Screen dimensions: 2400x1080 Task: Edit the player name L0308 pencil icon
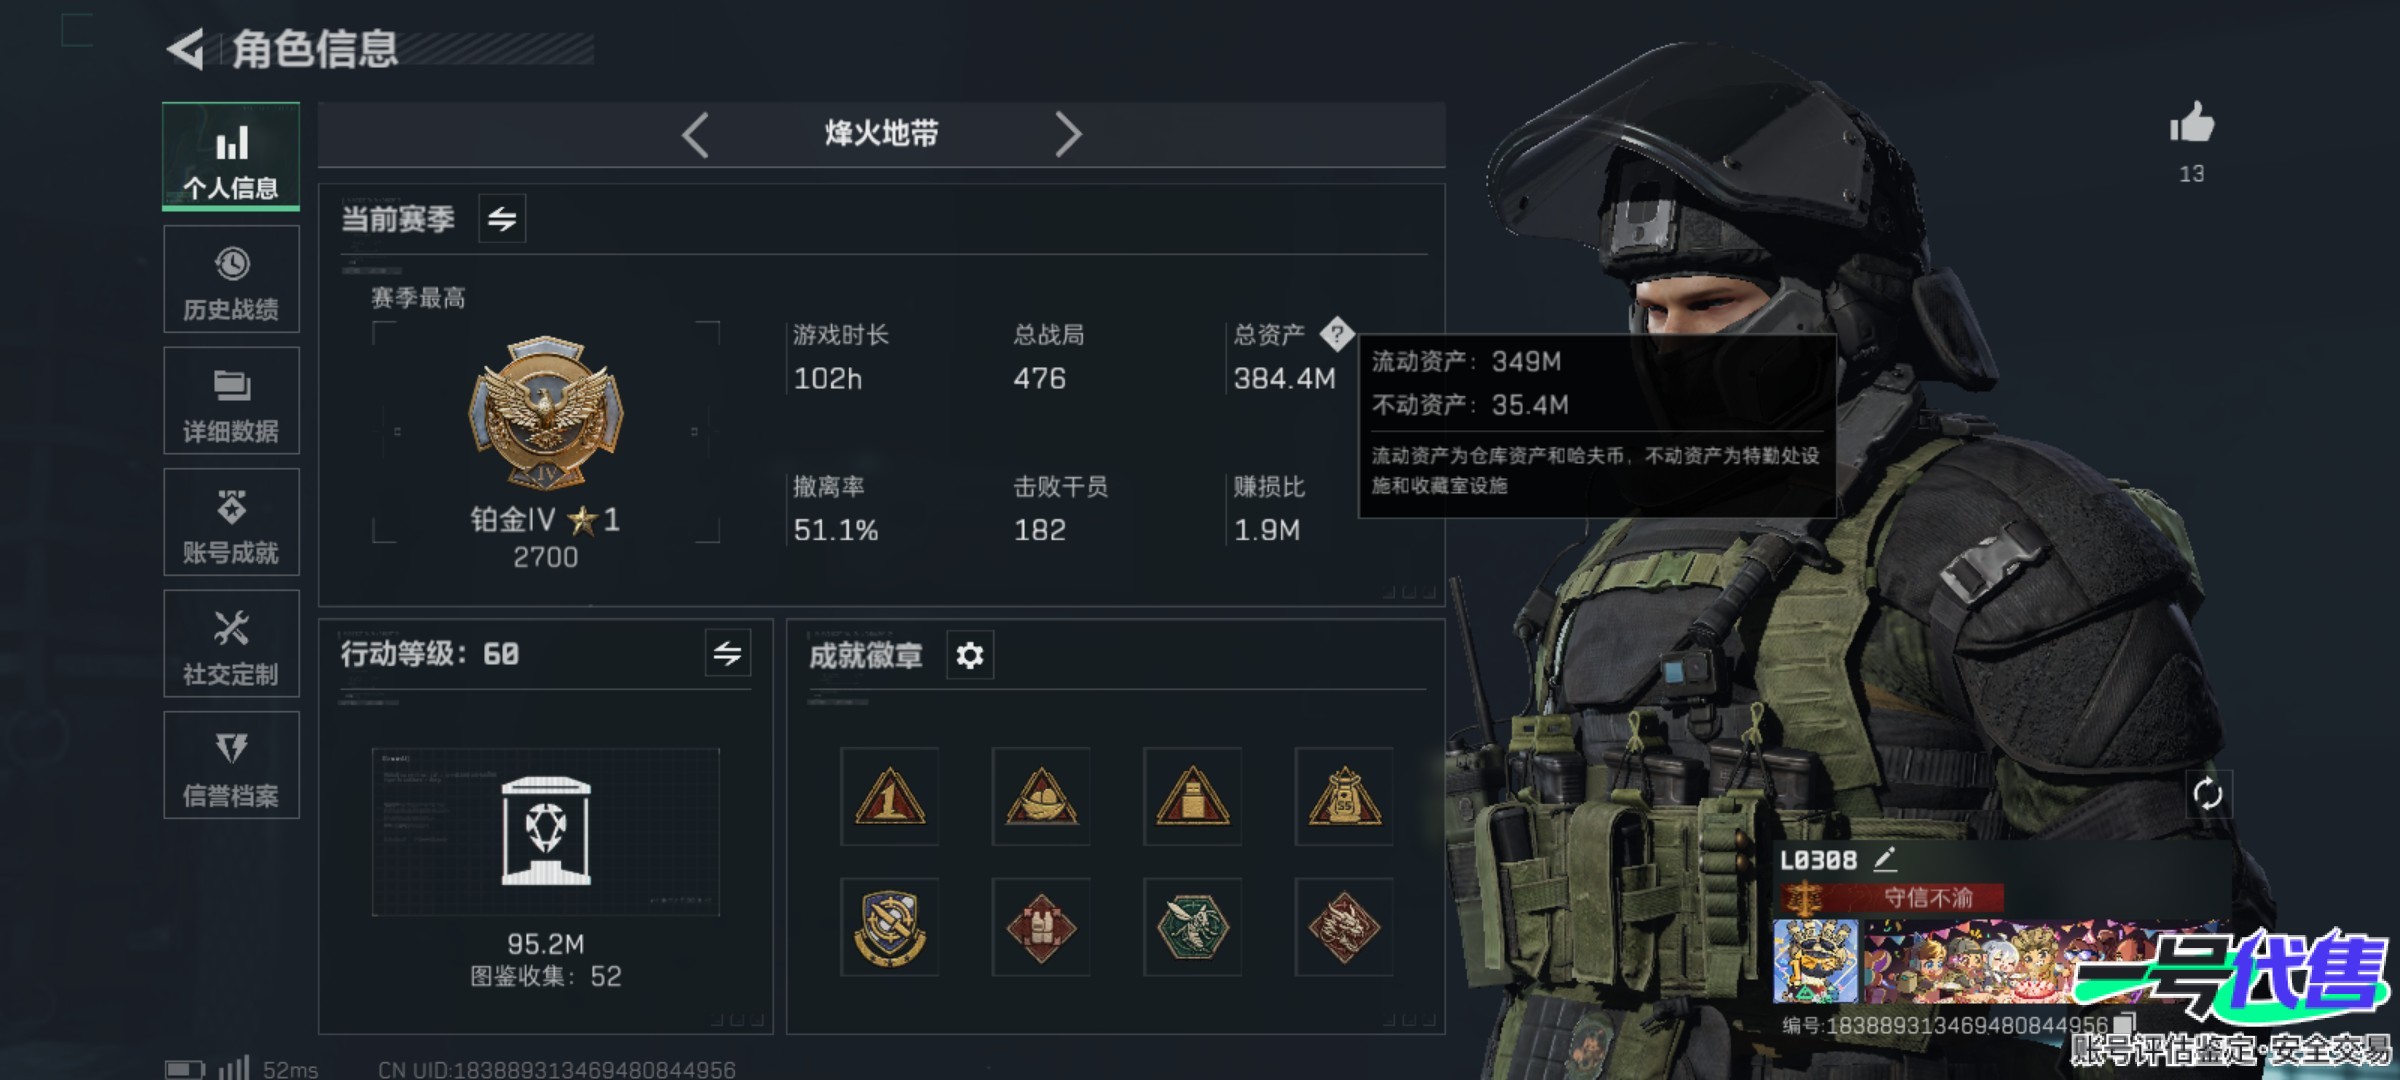pyautogui.click(x=1884, y=859)
